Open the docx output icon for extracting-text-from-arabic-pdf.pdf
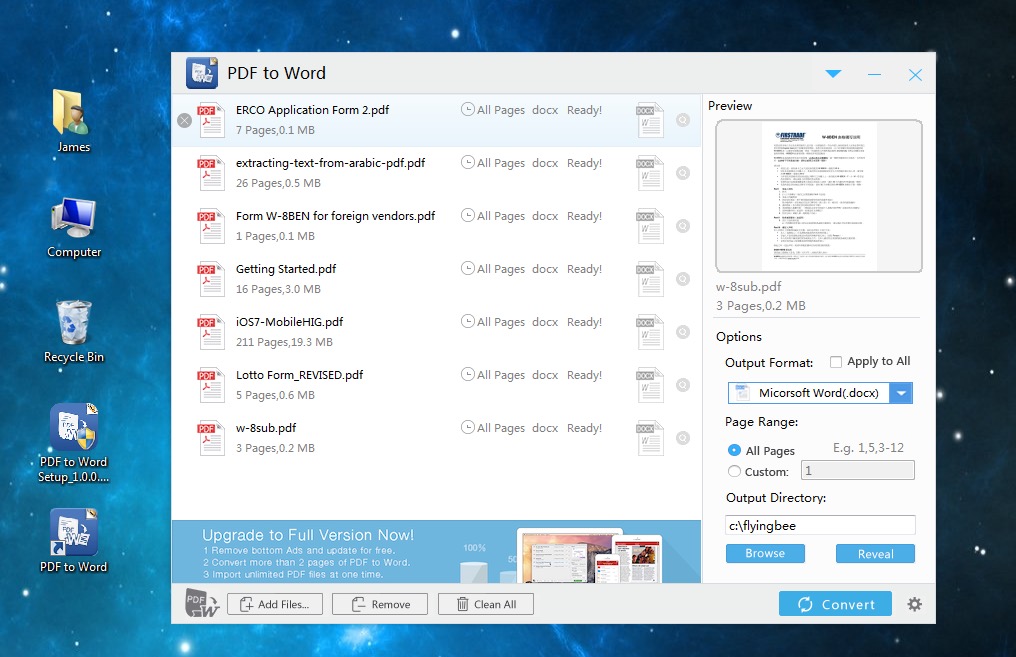 tap(650, 173)
